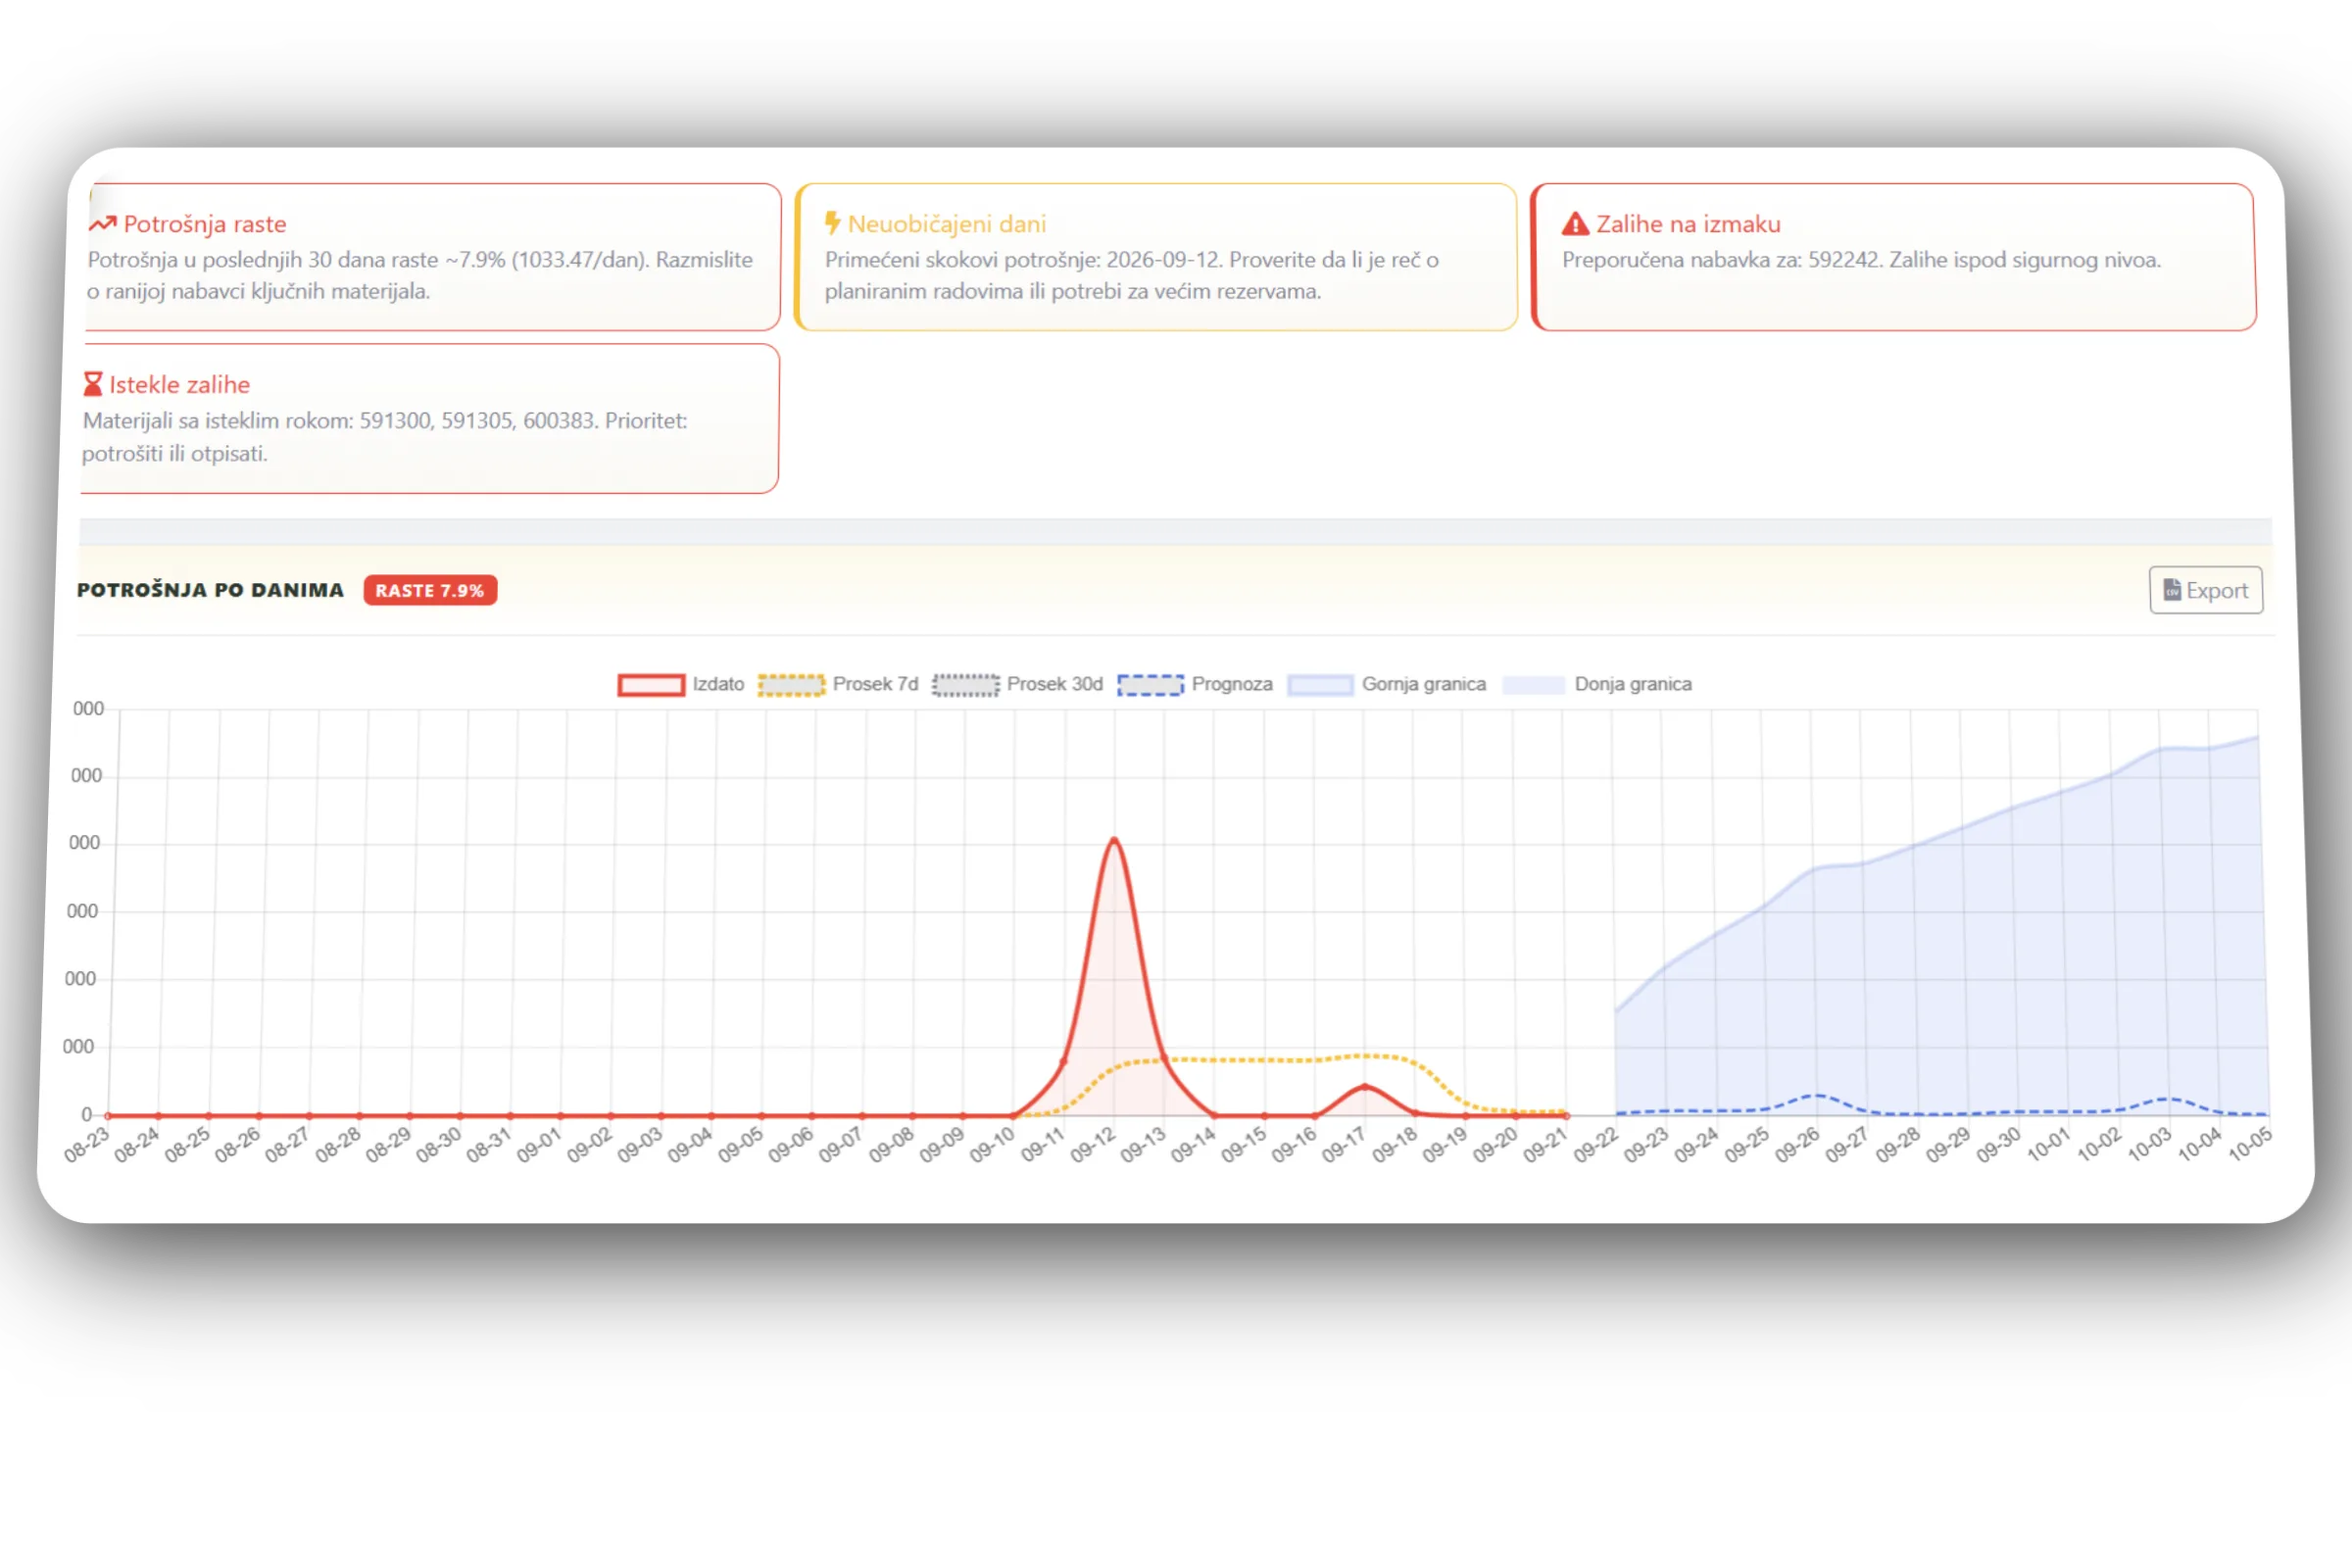The height and width of the screenshot is (1568, 2352).
Task: Click the hourglass icon for Istekle zalihe
Action: 93,384
